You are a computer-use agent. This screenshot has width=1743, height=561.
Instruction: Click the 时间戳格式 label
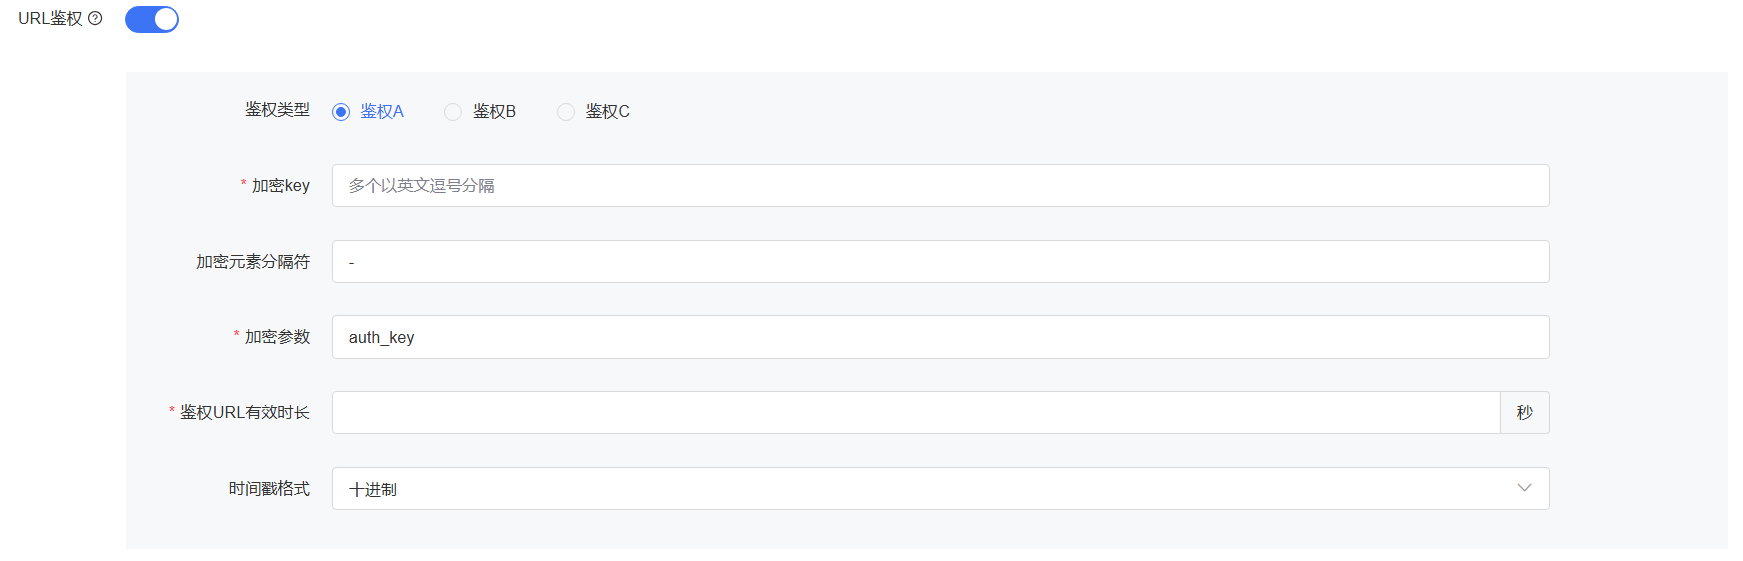click(269, 489)
